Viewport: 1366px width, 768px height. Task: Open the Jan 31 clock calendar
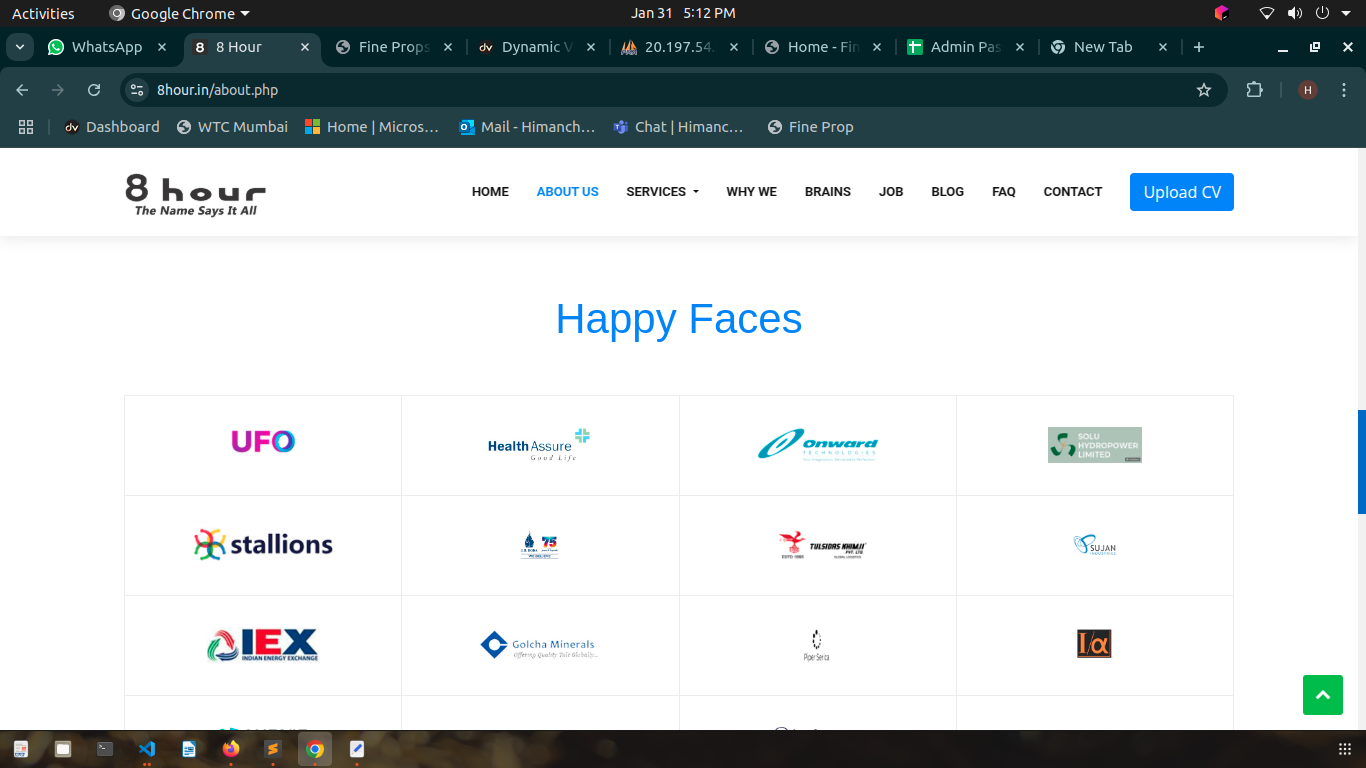[x=683, y=14]
